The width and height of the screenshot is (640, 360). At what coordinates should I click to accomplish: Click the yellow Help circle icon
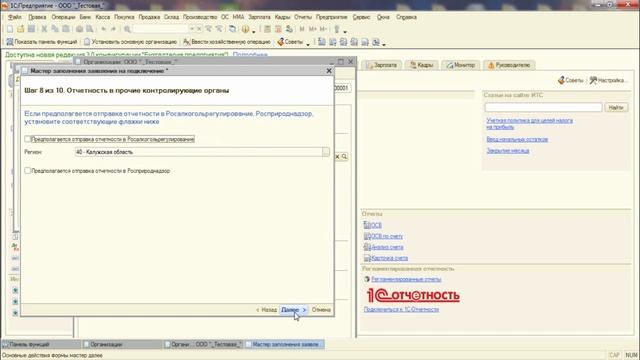(x=245, y=29)
